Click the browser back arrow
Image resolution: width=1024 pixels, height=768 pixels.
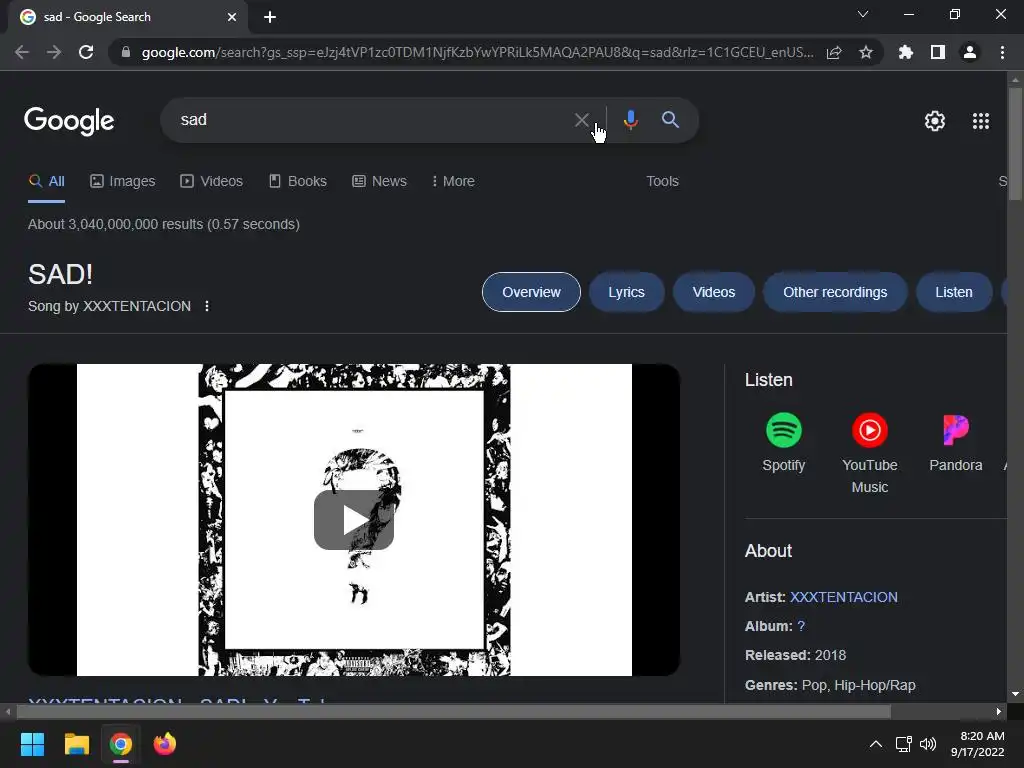[x=22, y=52]
